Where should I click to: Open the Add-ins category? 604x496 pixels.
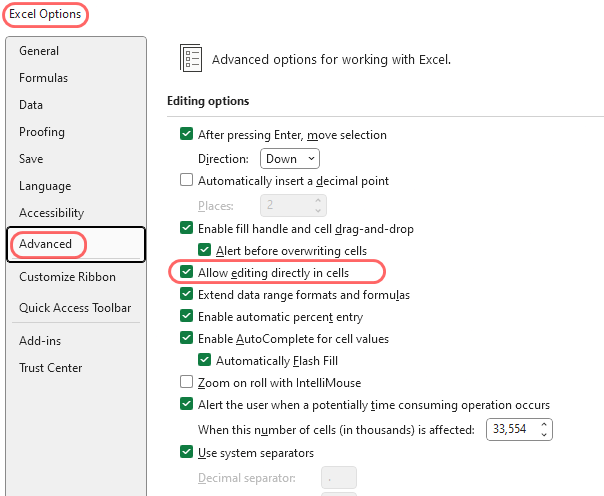pos(40,341)
